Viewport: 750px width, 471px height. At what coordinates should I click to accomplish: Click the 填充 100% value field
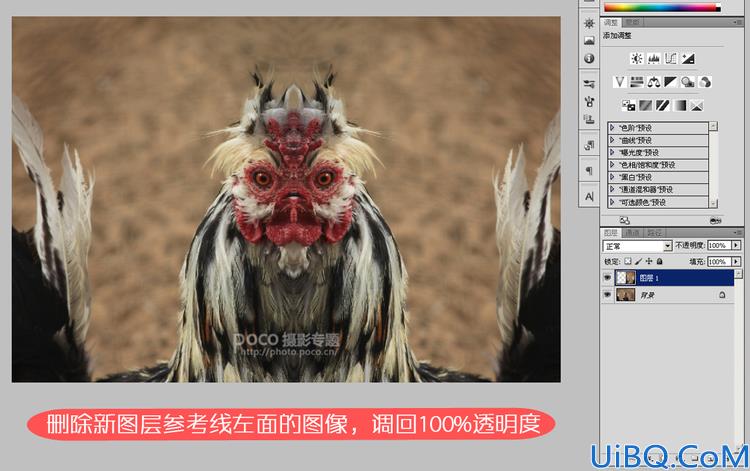(x=719, y=262)
